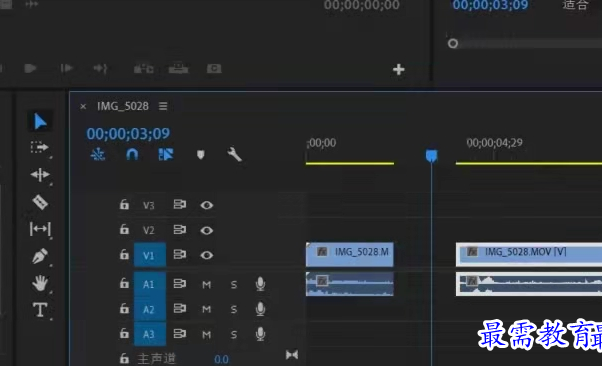
Task: Toggle linked selection button
Action: coord(166,154)
